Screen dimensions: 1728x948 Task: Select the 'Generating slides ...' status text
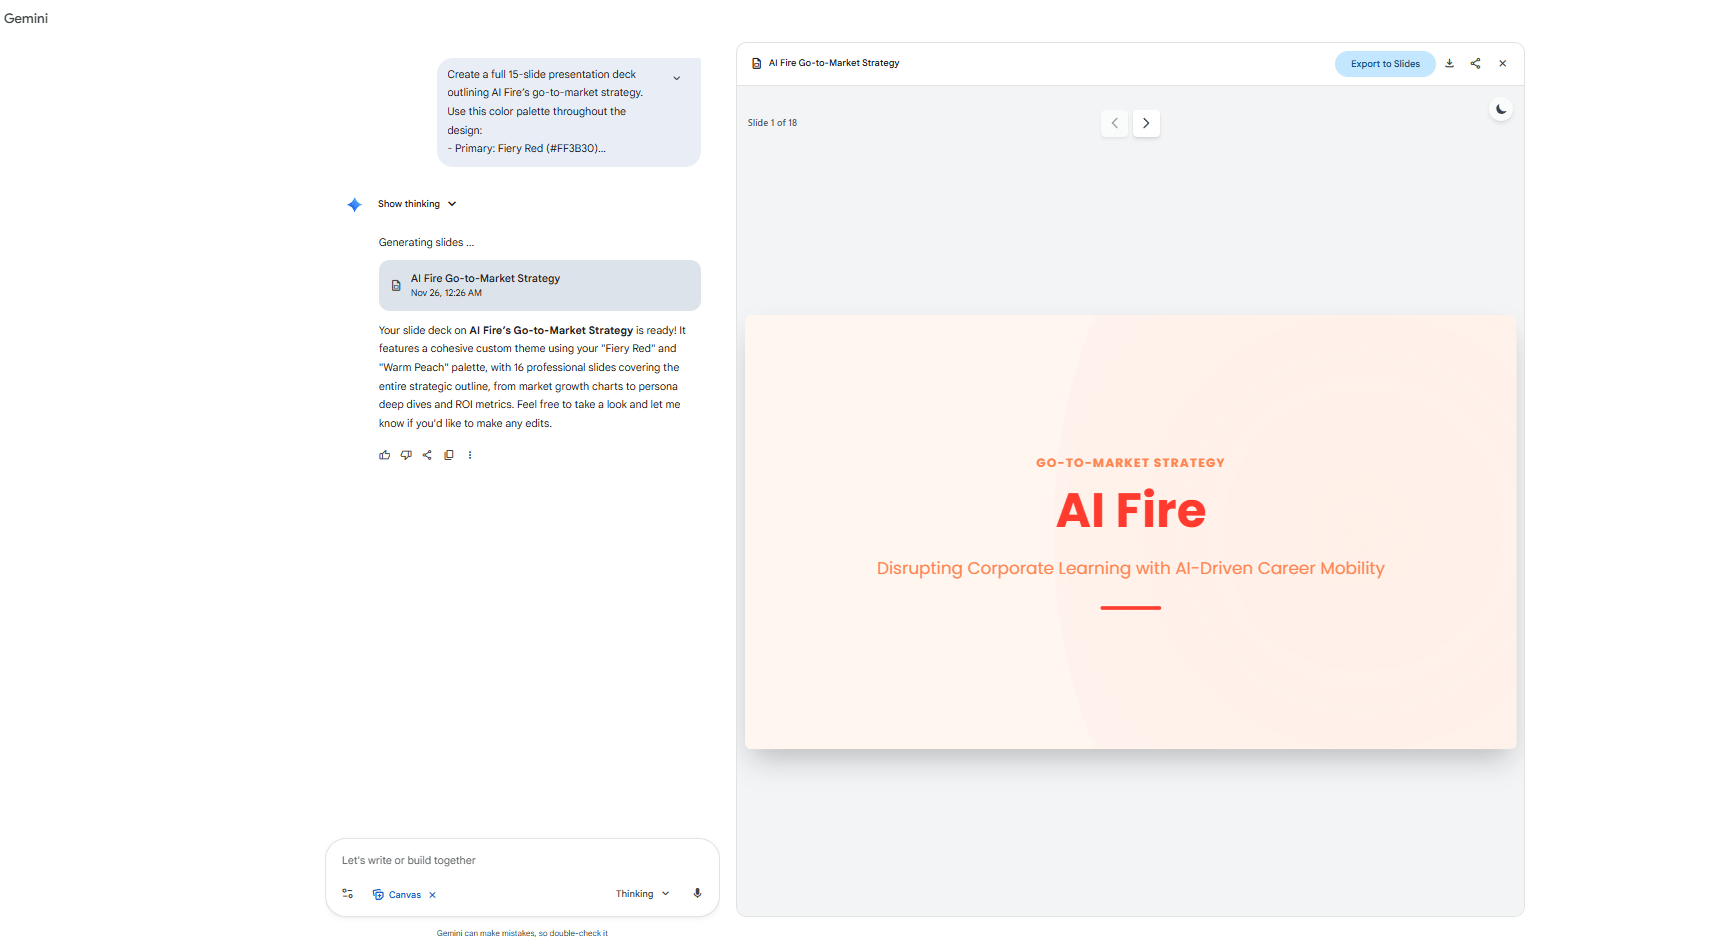point(426,242)
